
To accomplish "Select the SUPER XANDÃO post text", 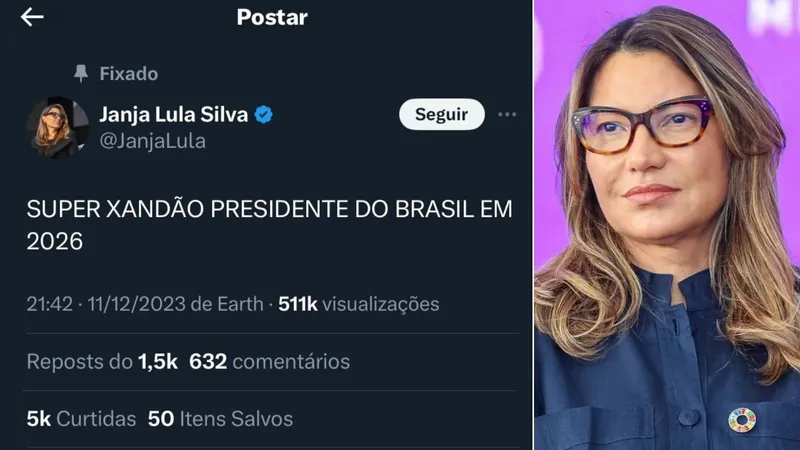I will [x=269, y=225].
